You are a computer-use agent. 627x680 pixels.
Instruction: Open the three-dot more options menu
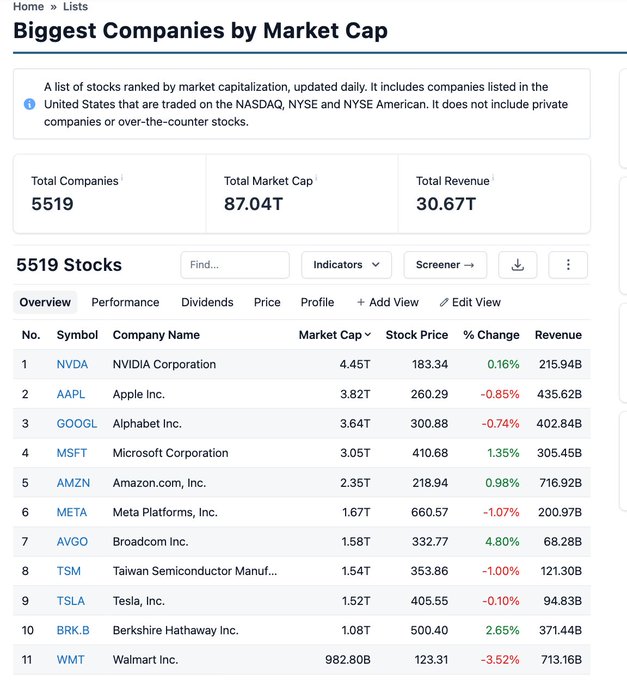coord(568,265)
